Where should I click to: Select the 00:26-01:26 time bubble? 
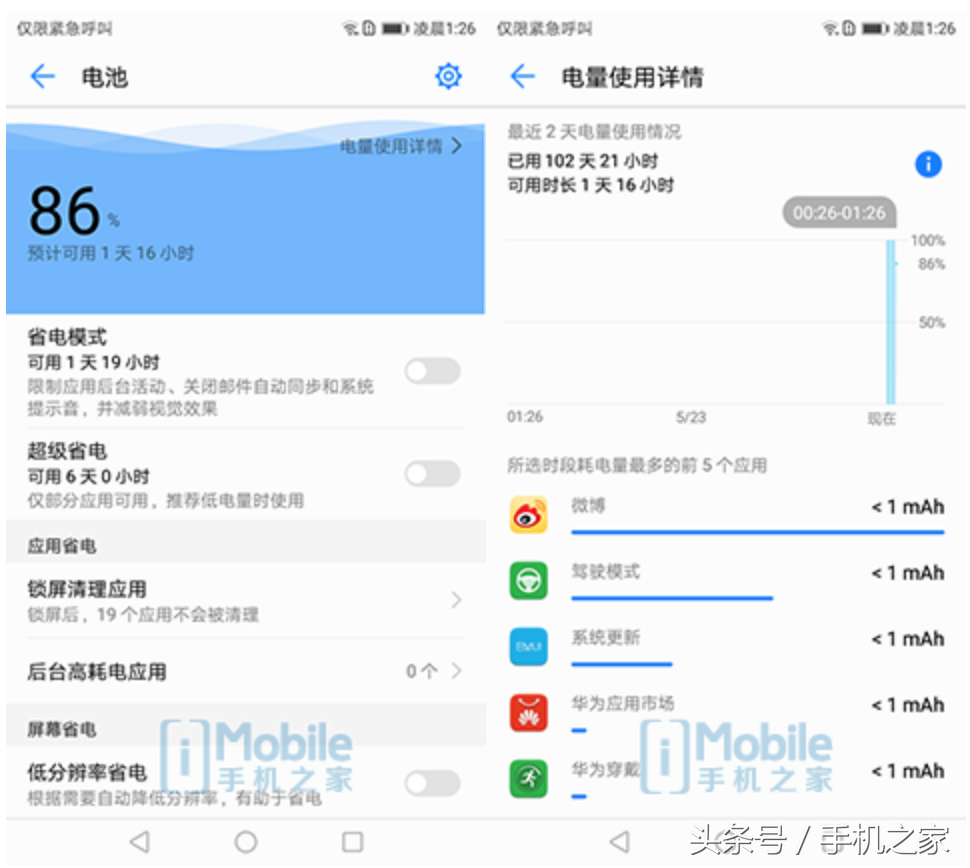[x=839, y=213]
